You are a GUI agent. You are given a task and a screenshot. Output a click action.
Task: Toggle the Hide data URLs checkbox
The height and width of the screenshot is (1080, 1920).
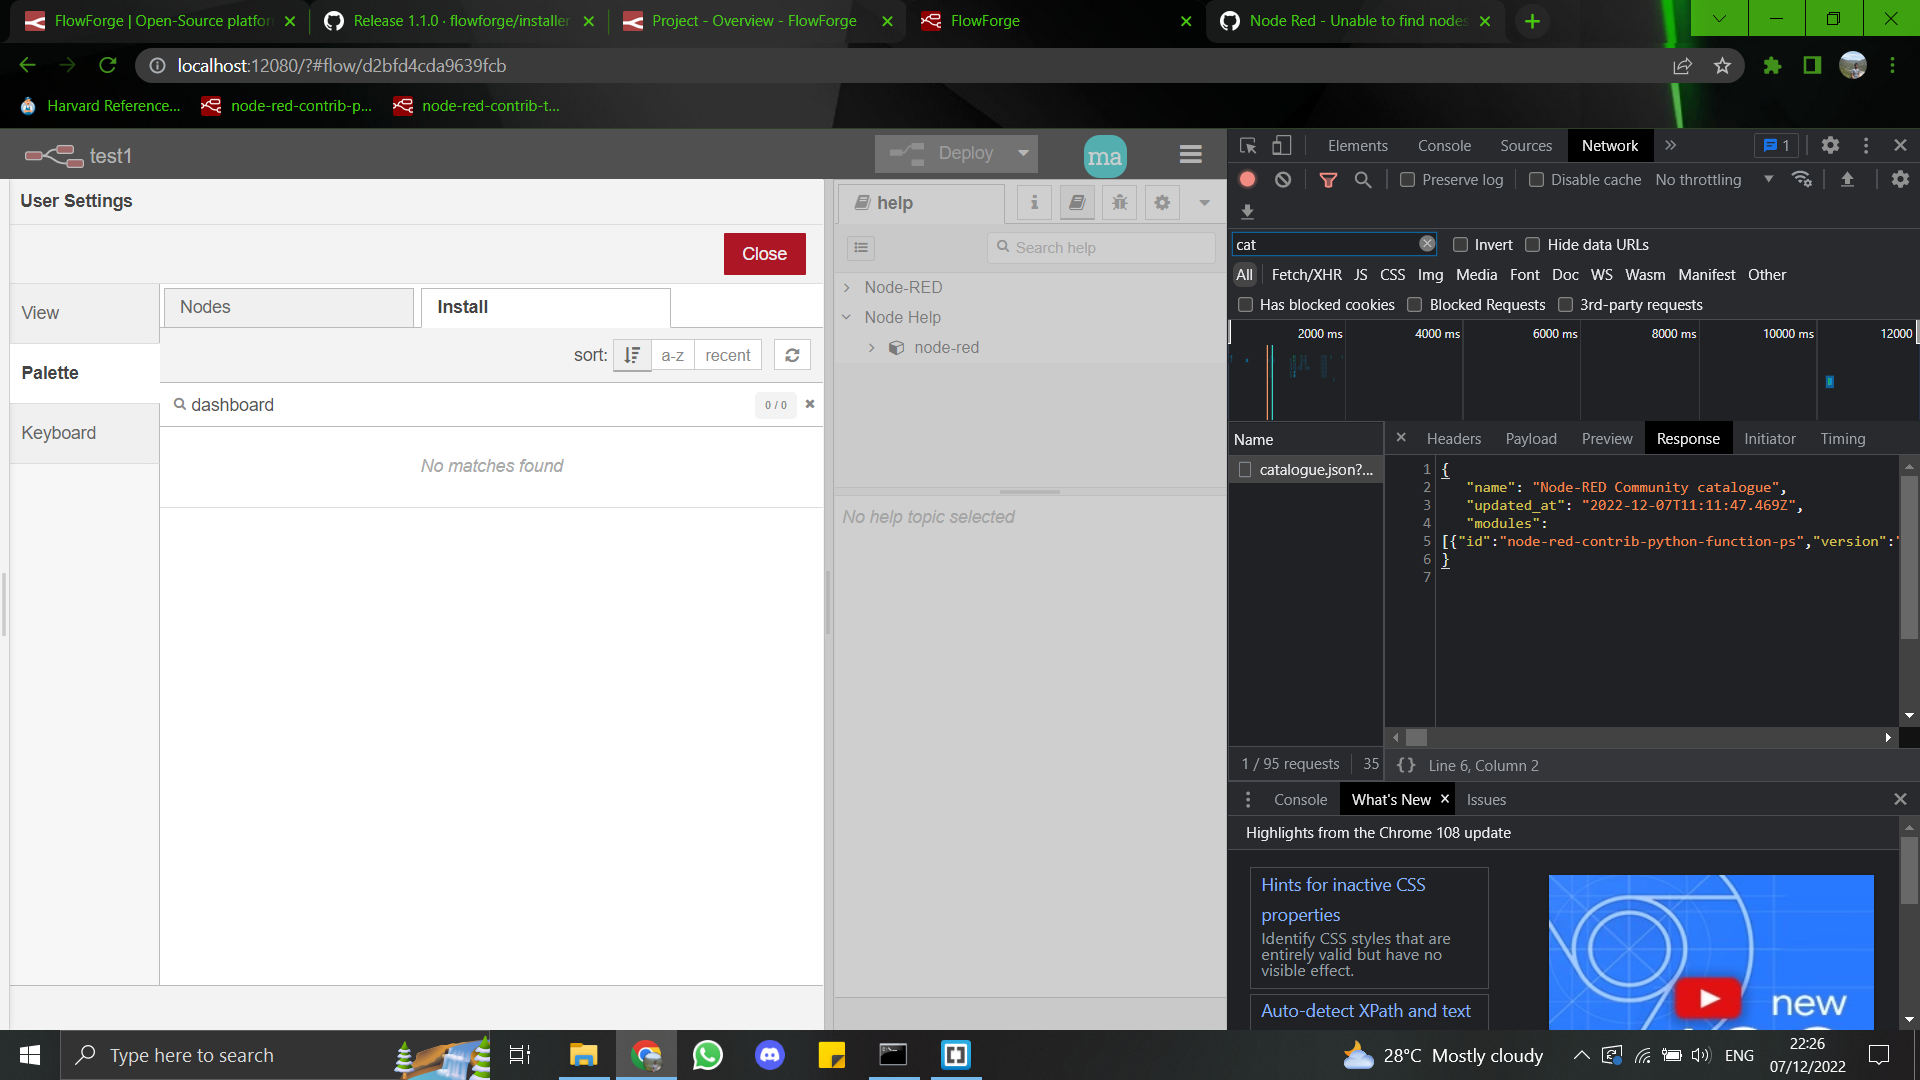[1533, 244]
